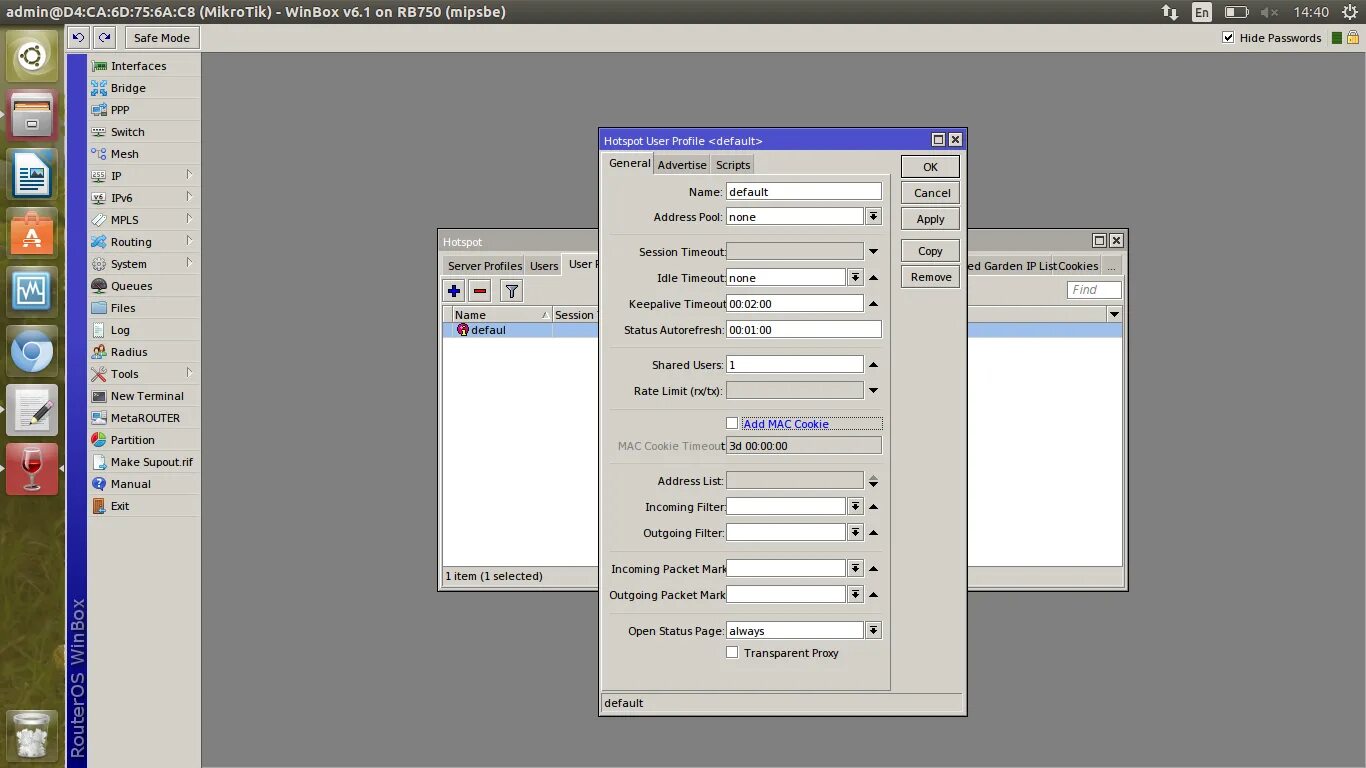Image resolution: width=1366 pixels, height=768 pixels.
Task: Click the New Terminal icon
Action: coord(99,396)
